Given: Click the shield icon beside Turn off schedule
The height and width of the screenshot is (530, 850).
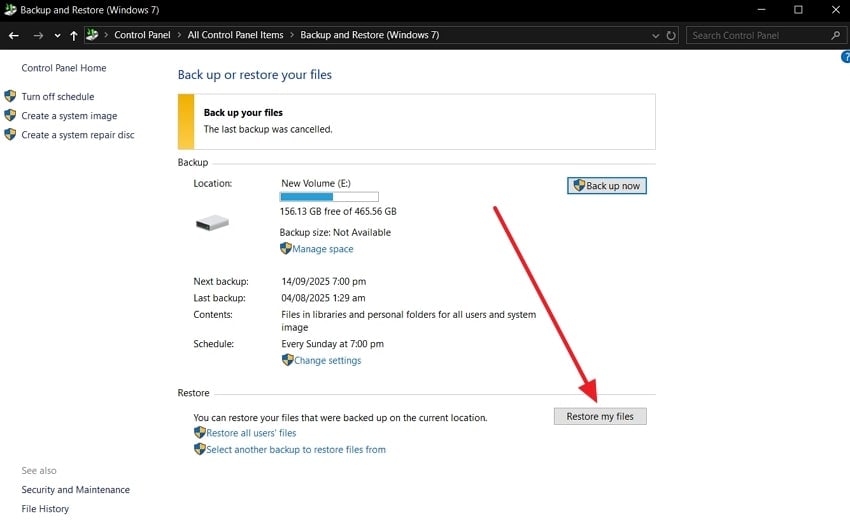Looking at the screenshot, I should [x=10, y=96].
